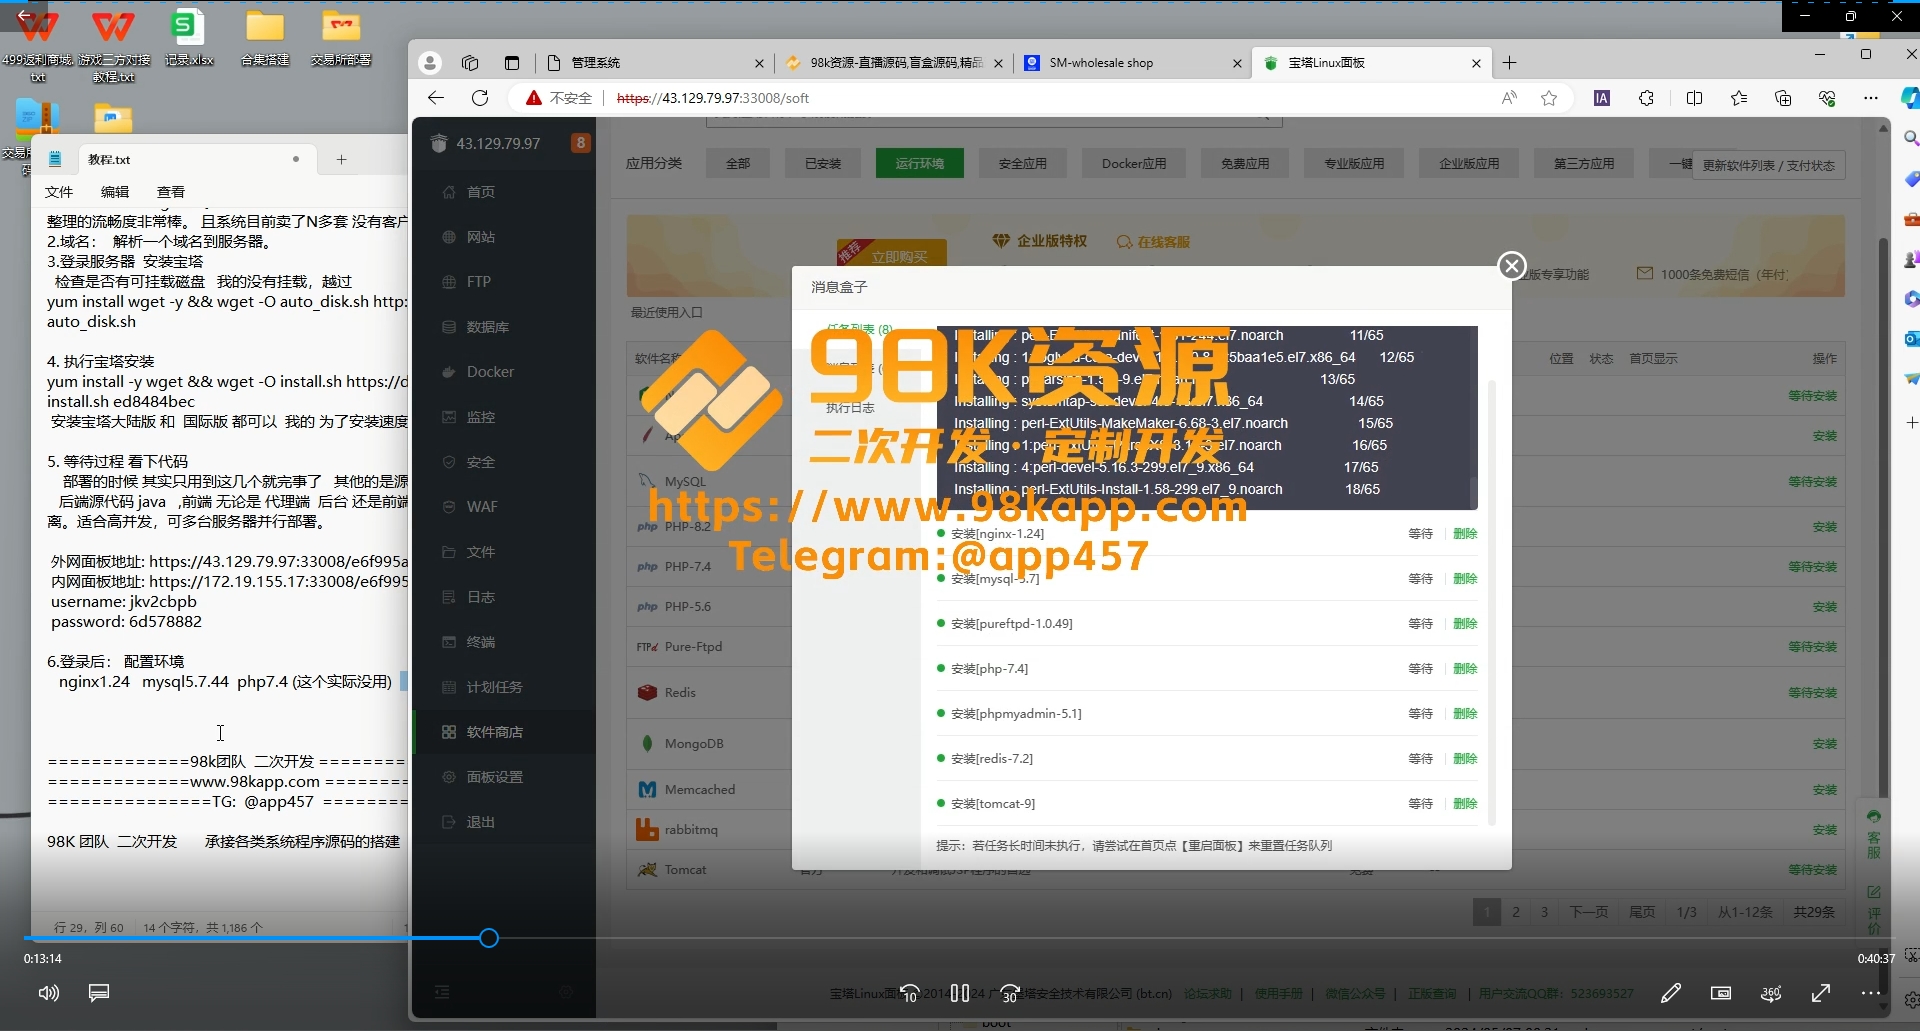This screenshot has height=1031, width=1920.
Task: Click 更新软件列表 / 支付状态 button
Action: (x=1768, y=165)
